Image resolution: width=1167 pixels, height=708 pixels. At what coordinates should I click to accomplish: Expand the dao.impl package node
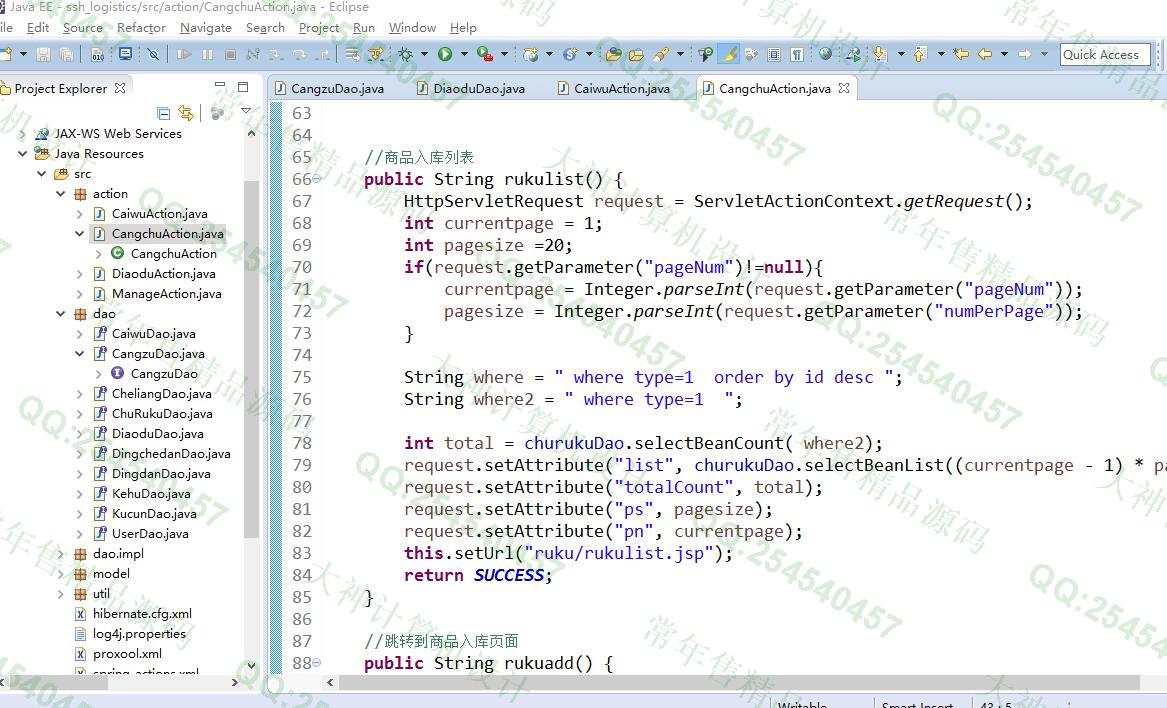[61, 554]
